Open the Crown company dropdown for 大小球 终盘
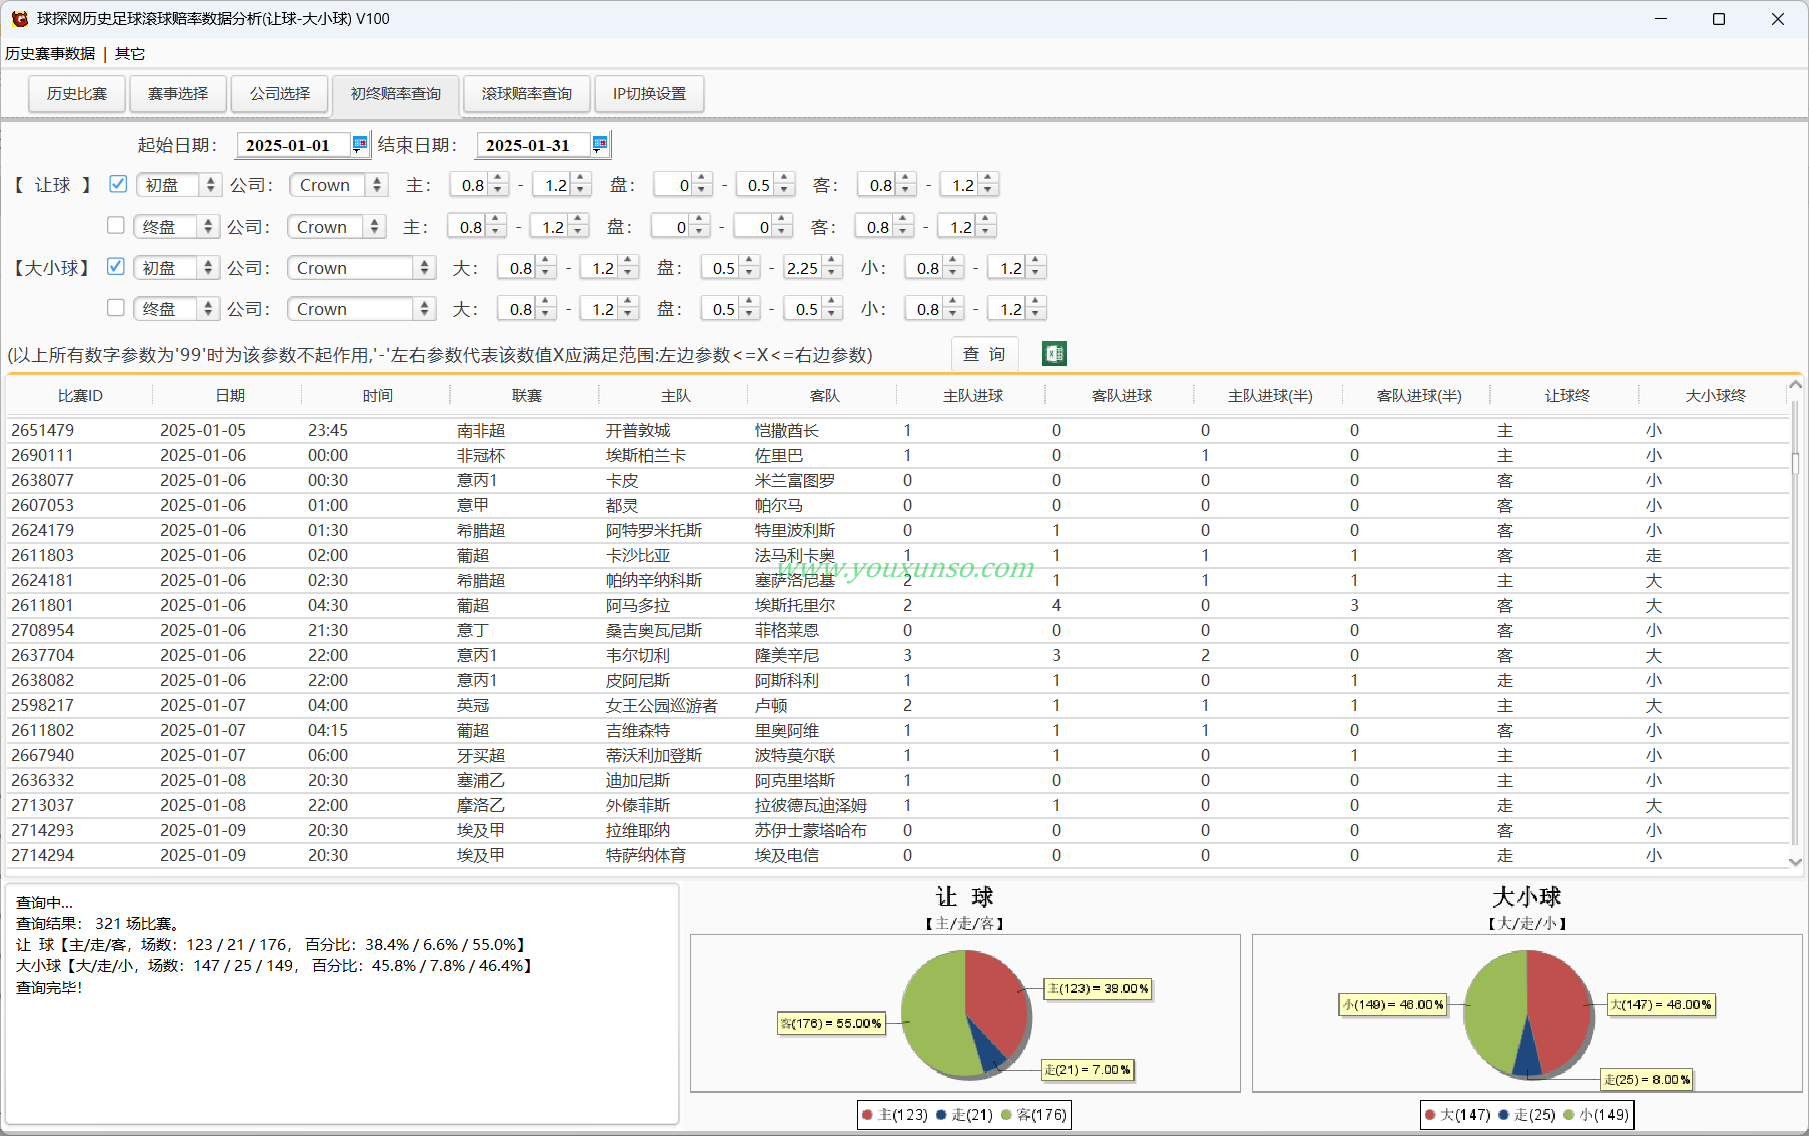Viewport: 1809px width, 1136px height. coord(361,309)
